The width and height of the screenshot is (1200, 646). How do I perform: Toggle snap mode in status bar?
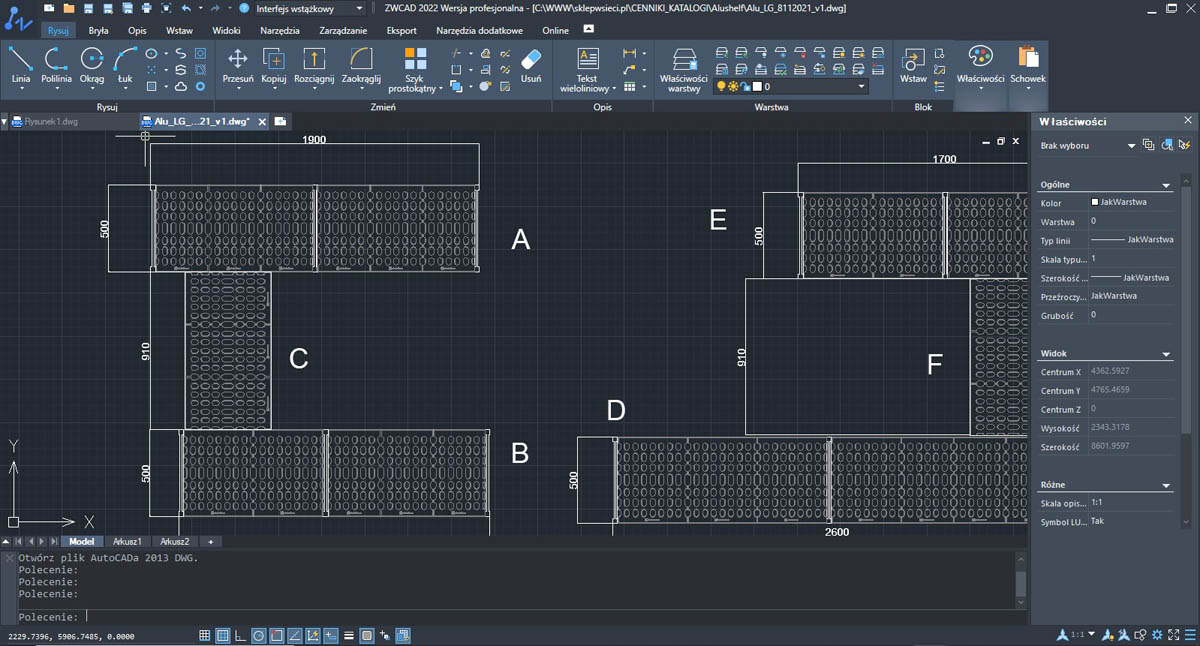click(204, 635)
